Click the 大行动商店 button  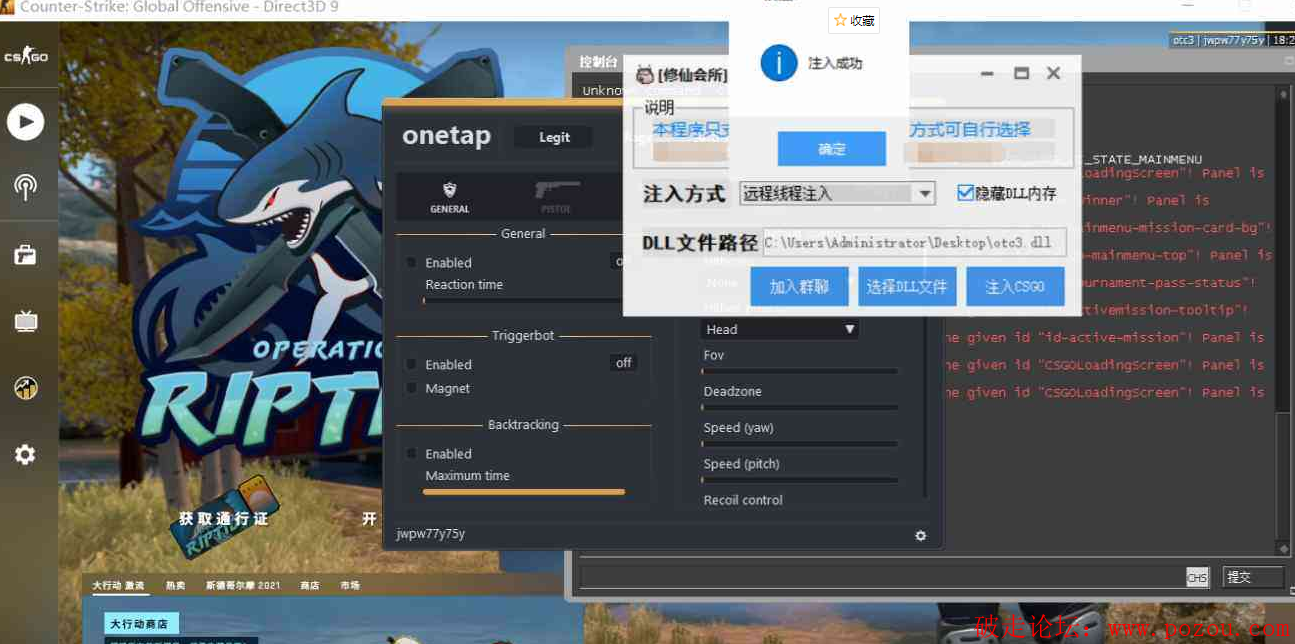pos(142,624)
